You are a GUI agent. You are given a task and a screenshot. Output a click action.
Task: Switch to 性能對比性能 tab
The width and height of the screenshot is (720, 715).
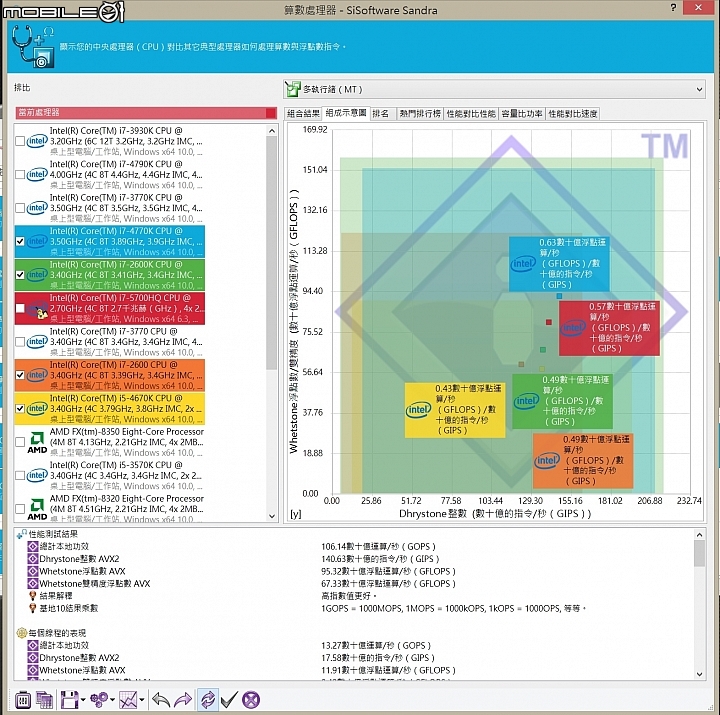click(x=471, y=113)
